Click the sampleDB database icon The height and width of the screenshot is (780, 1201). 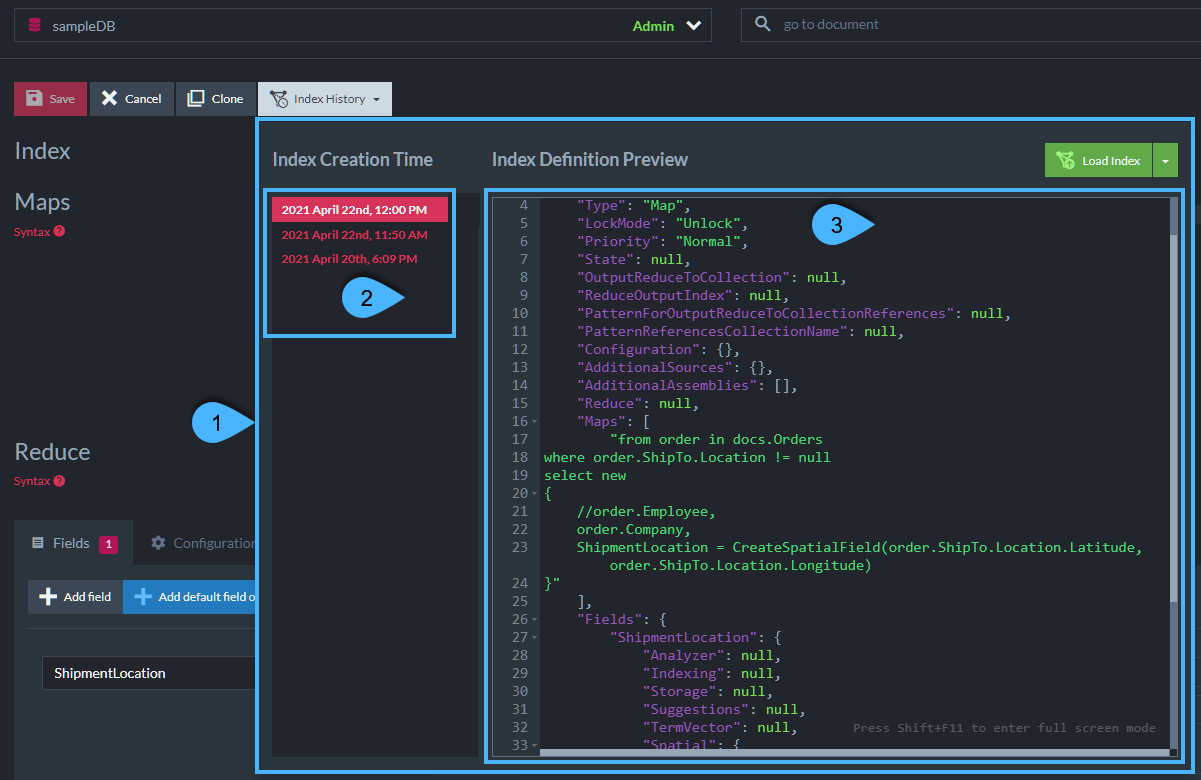point(35,25)
